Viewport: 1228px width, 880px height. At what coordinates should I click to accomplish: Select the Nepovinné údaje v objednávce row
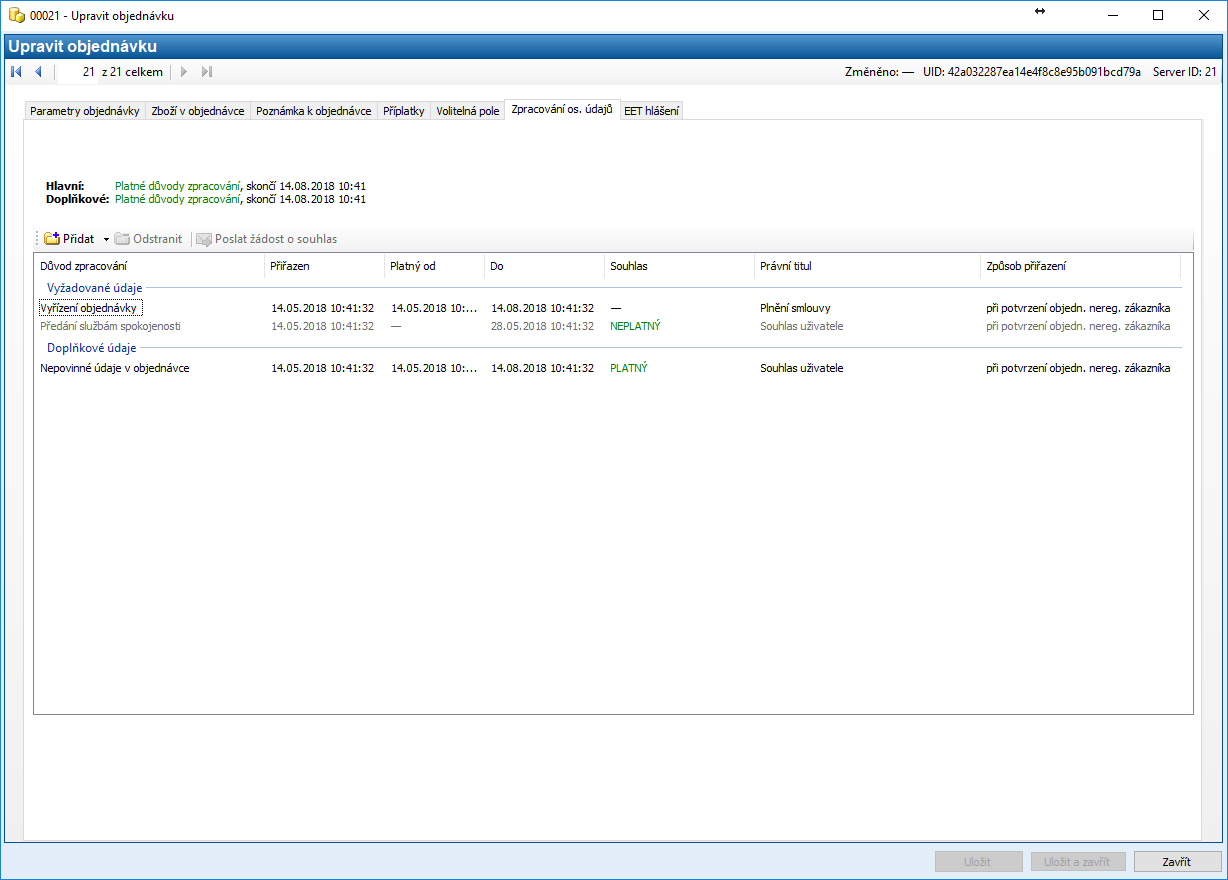pos(114,368)
